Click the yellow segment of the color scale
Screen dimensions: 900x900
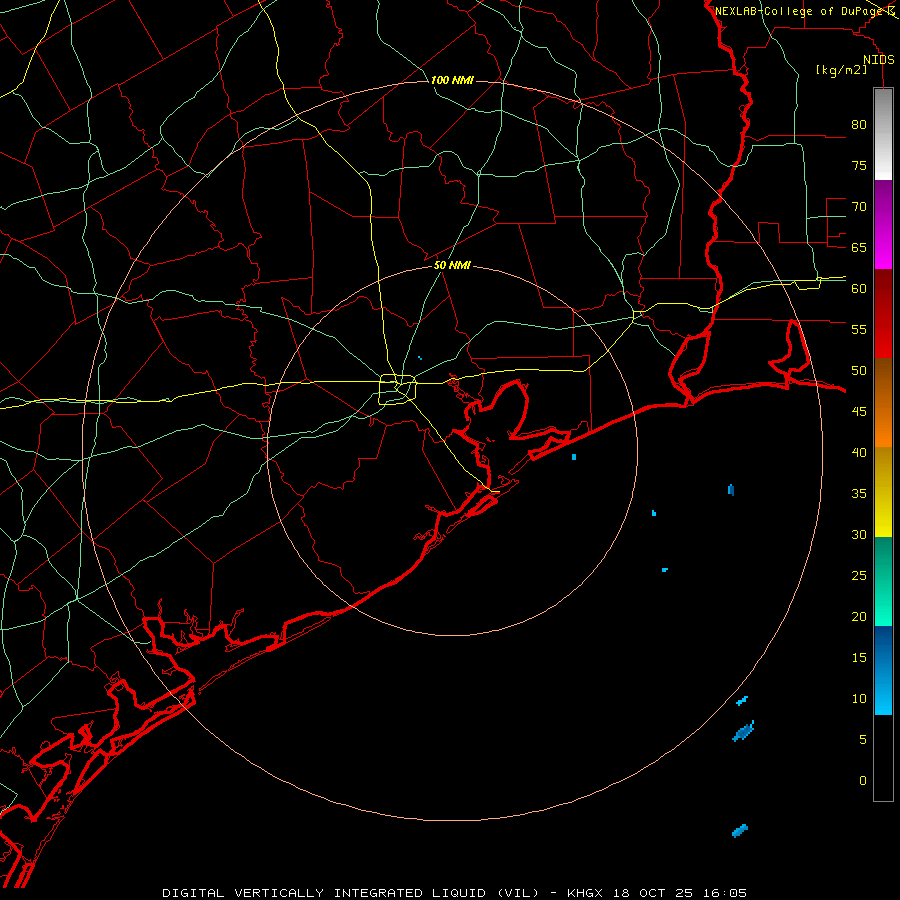883,492
